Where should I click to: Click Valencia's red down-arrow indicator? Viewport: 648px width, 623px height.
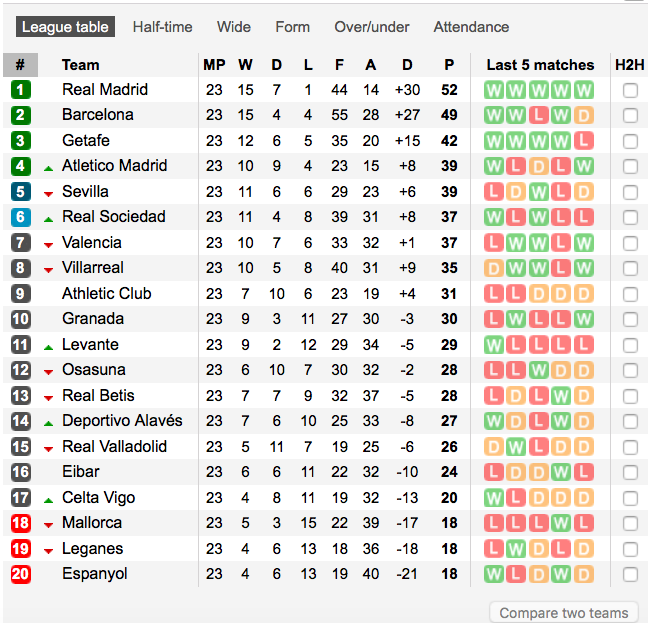click(48, 245)
